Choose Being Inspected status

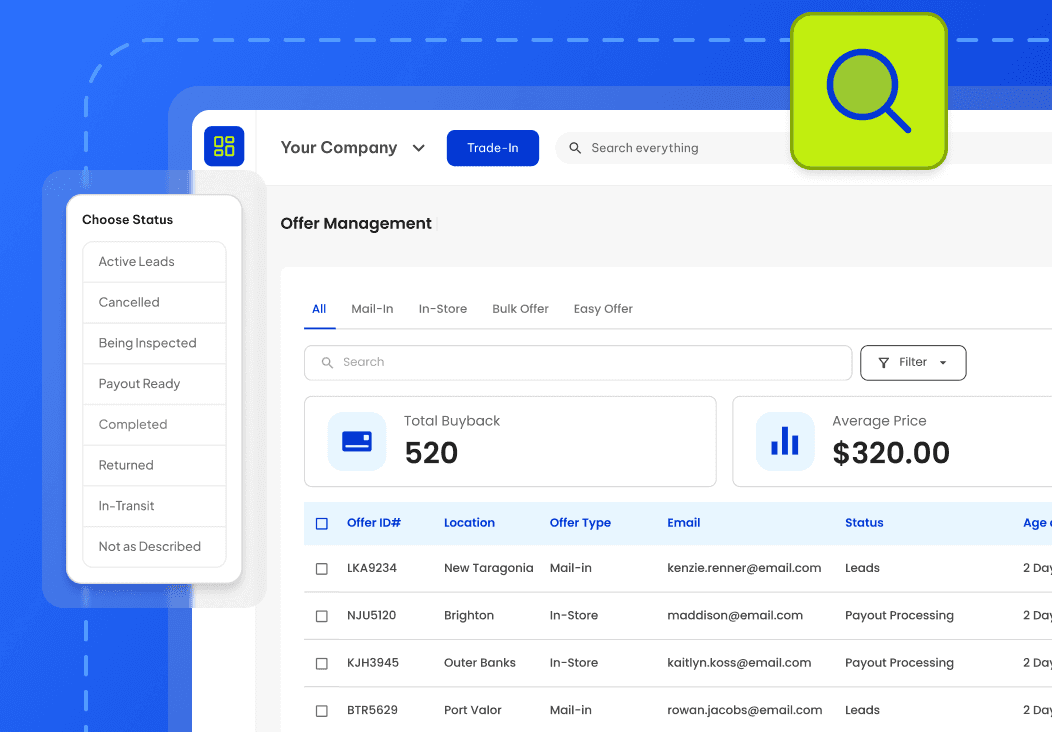(154, 344)
